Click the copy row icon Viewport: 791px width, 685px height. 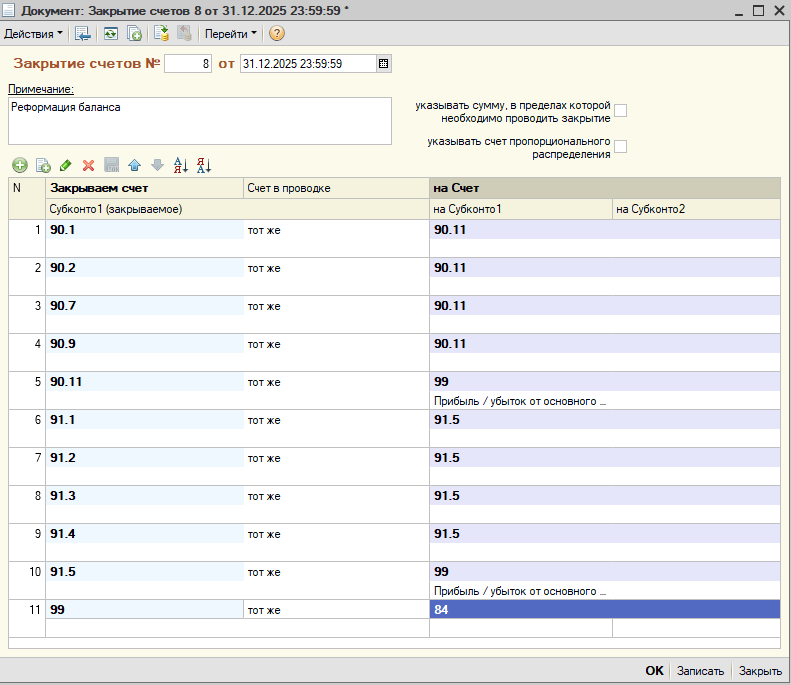[x=43, y=165]
